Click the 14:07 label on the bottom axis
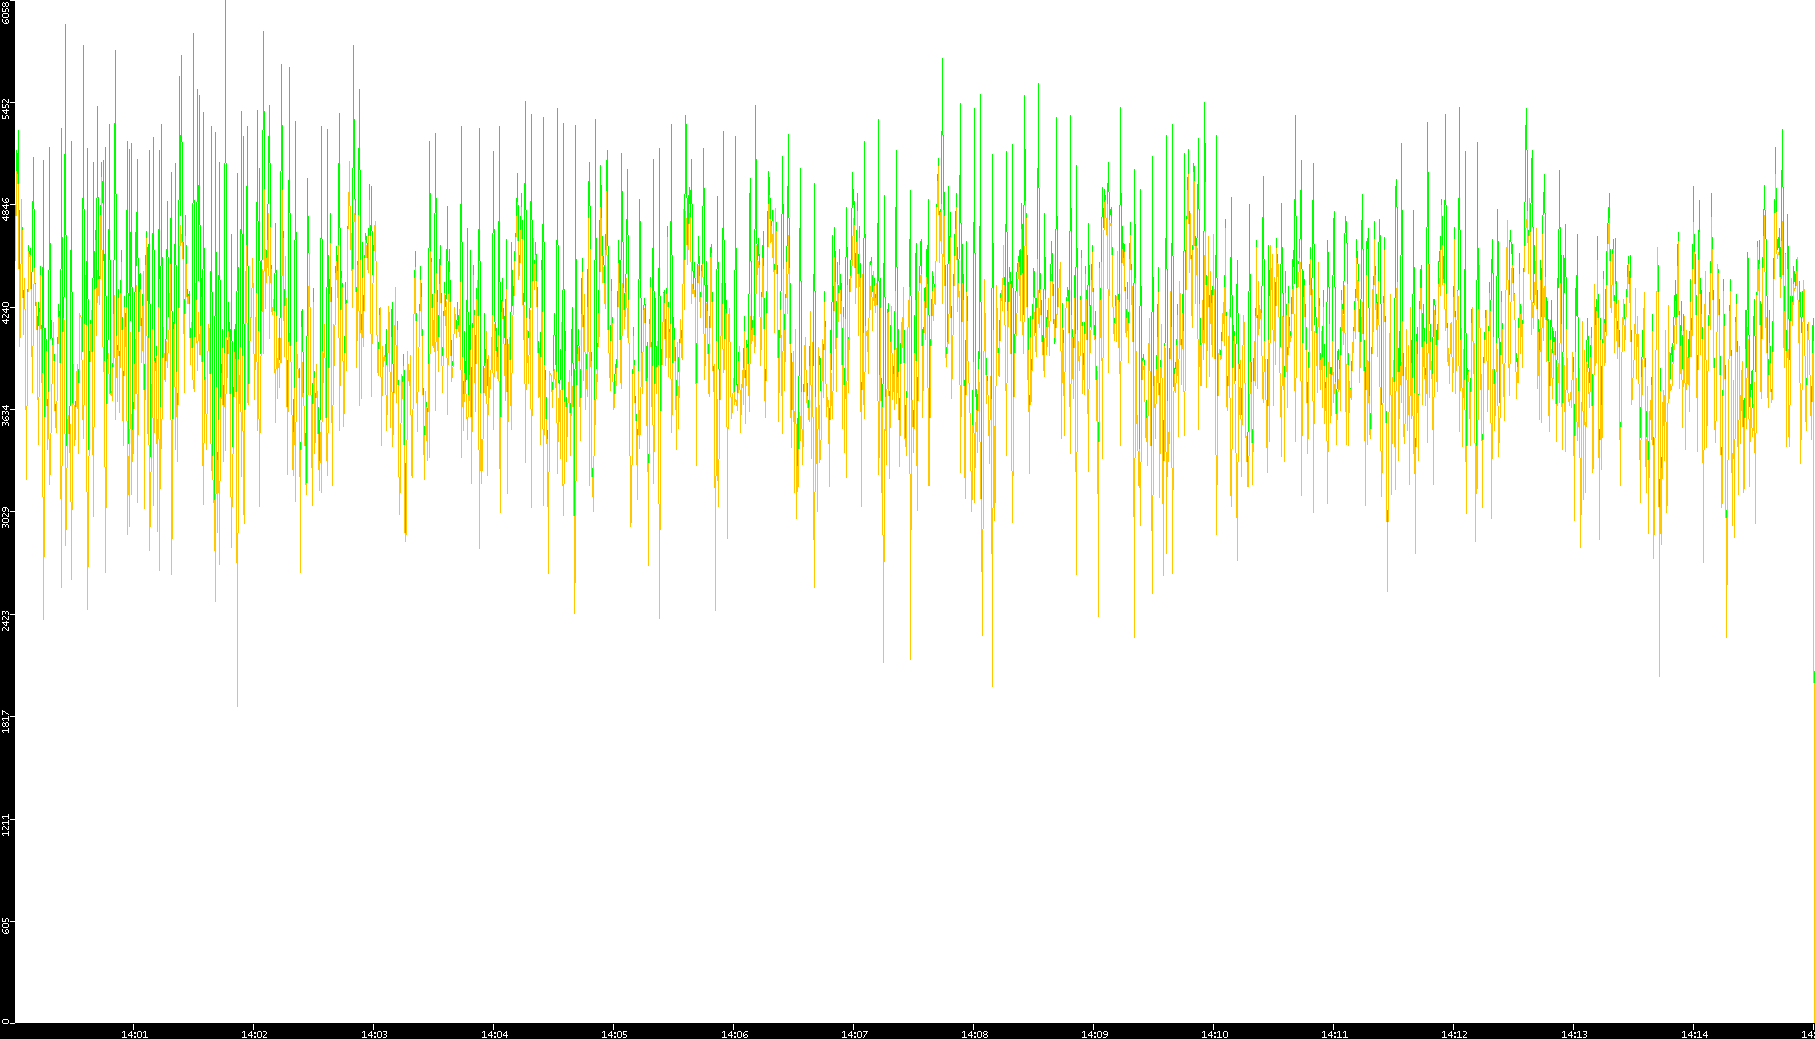 coord(854,1034)
